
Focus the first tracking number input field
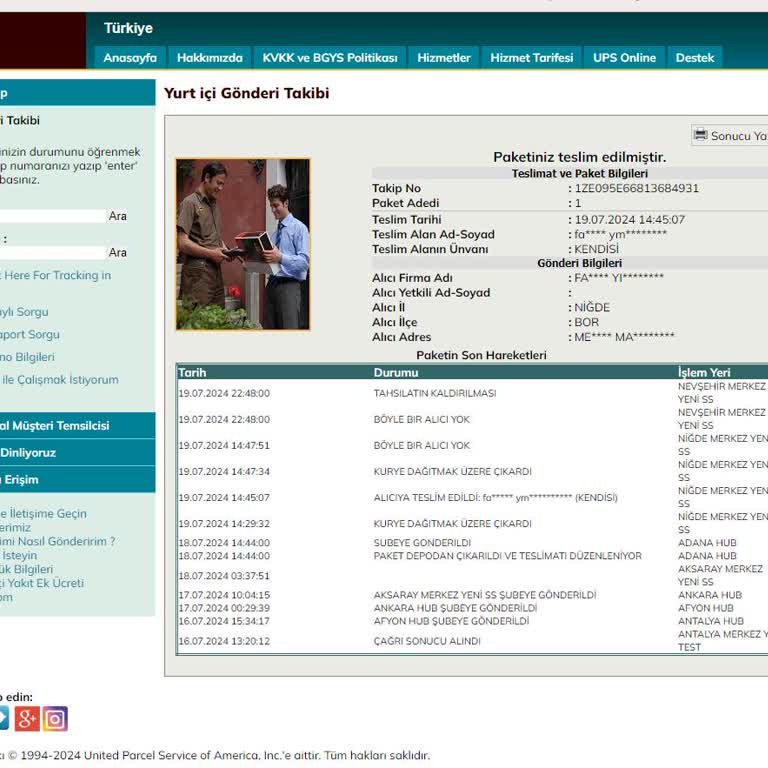(x=52, y=216)
